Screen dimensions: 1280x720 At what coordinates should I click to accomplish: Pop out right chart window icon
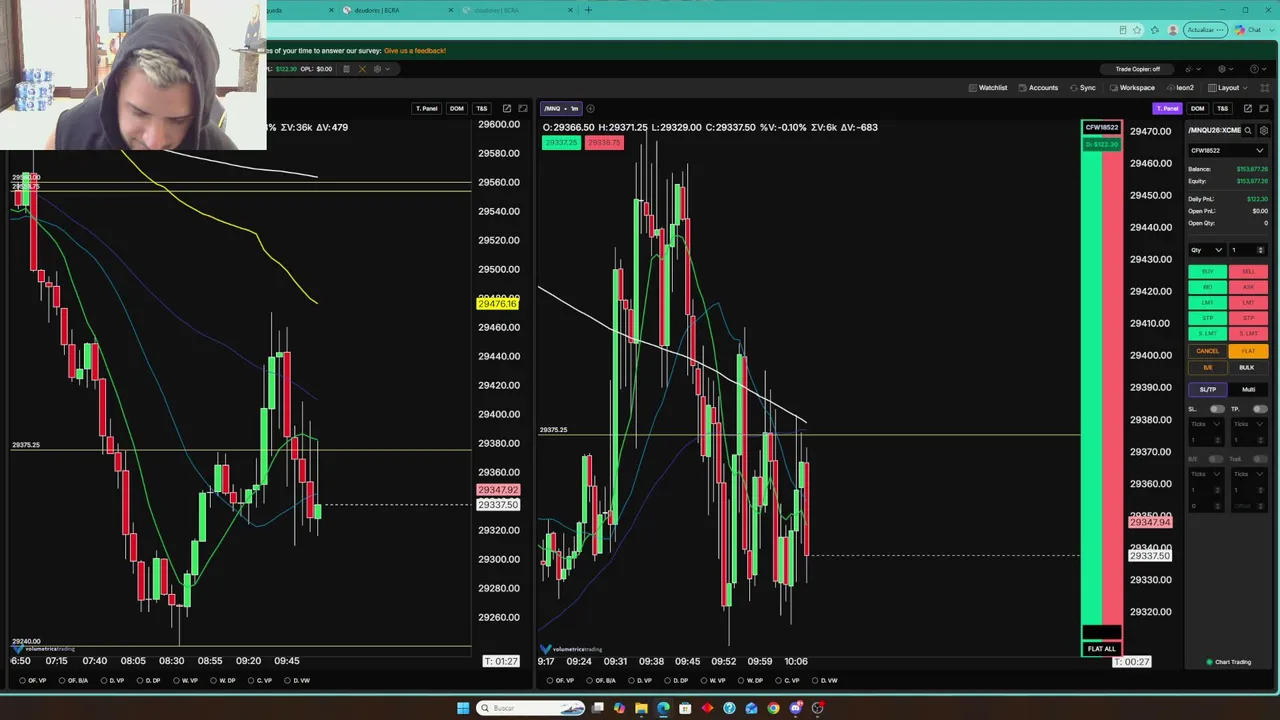point(1247,108)
